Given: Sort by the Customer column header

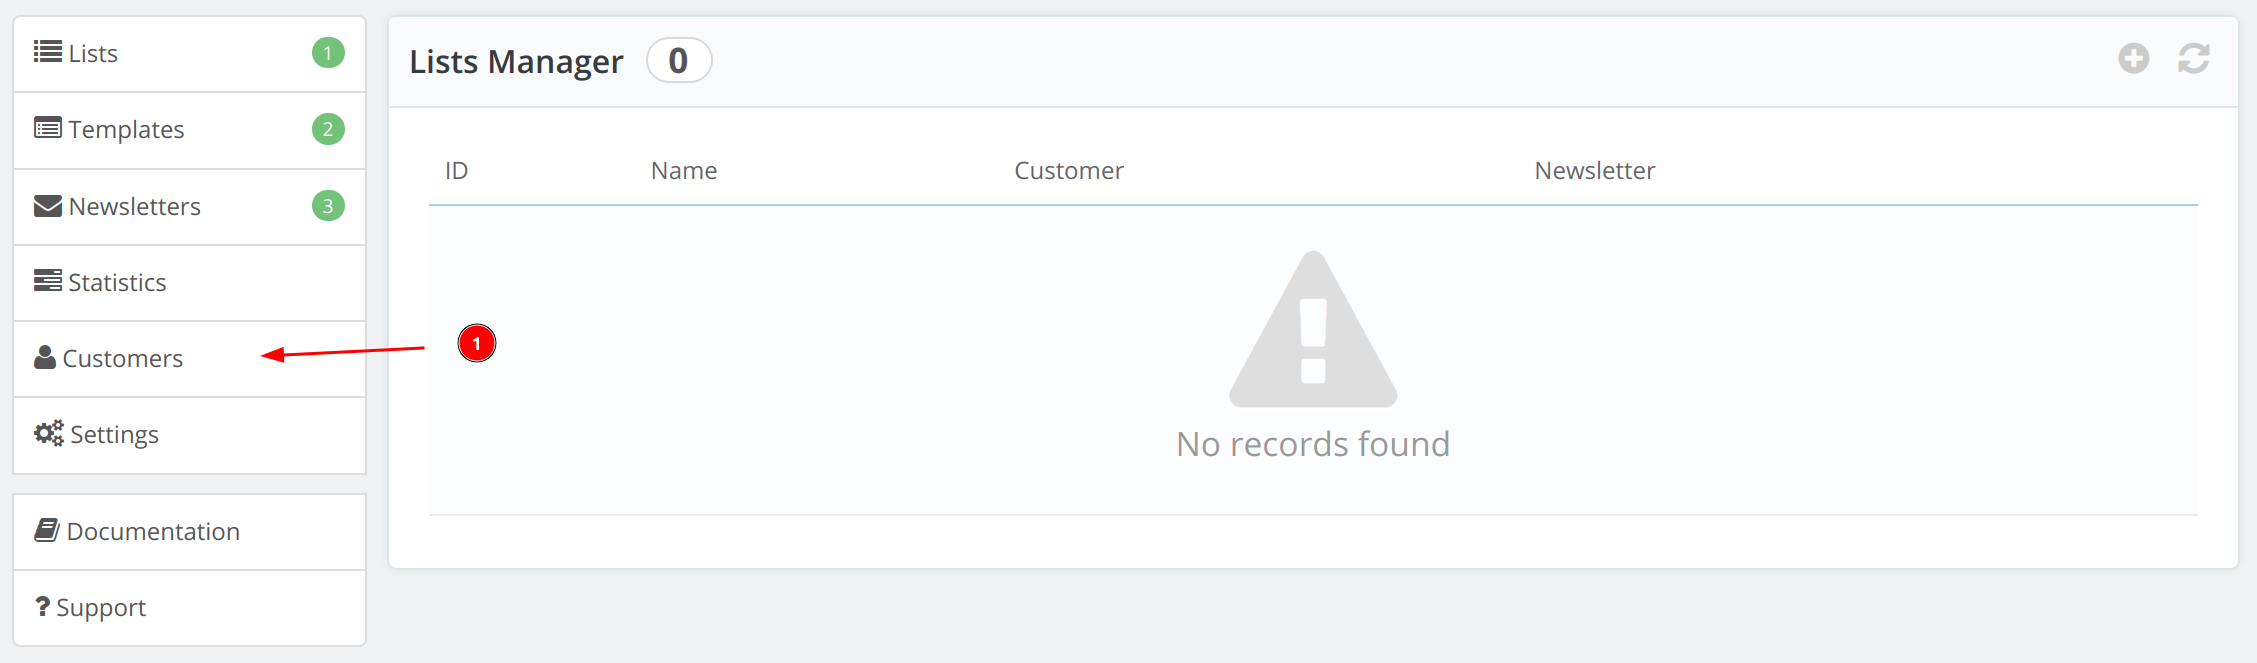Looking at the screenshot, I should coord(1069,171).
